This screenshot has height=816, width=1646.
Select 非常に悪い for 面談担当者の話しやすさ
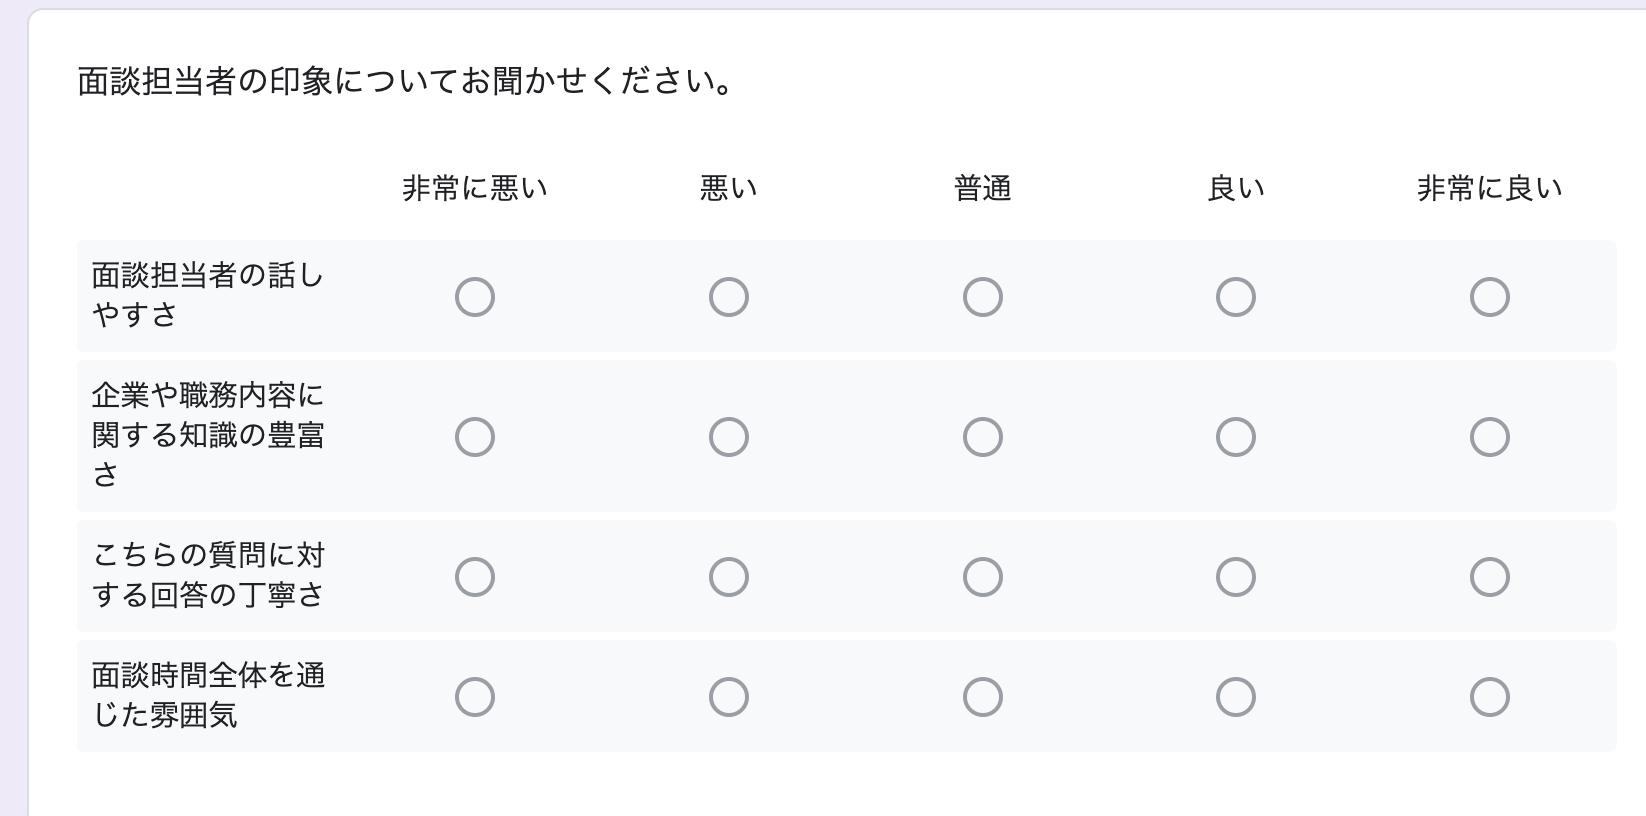click(x=475, y=297)
